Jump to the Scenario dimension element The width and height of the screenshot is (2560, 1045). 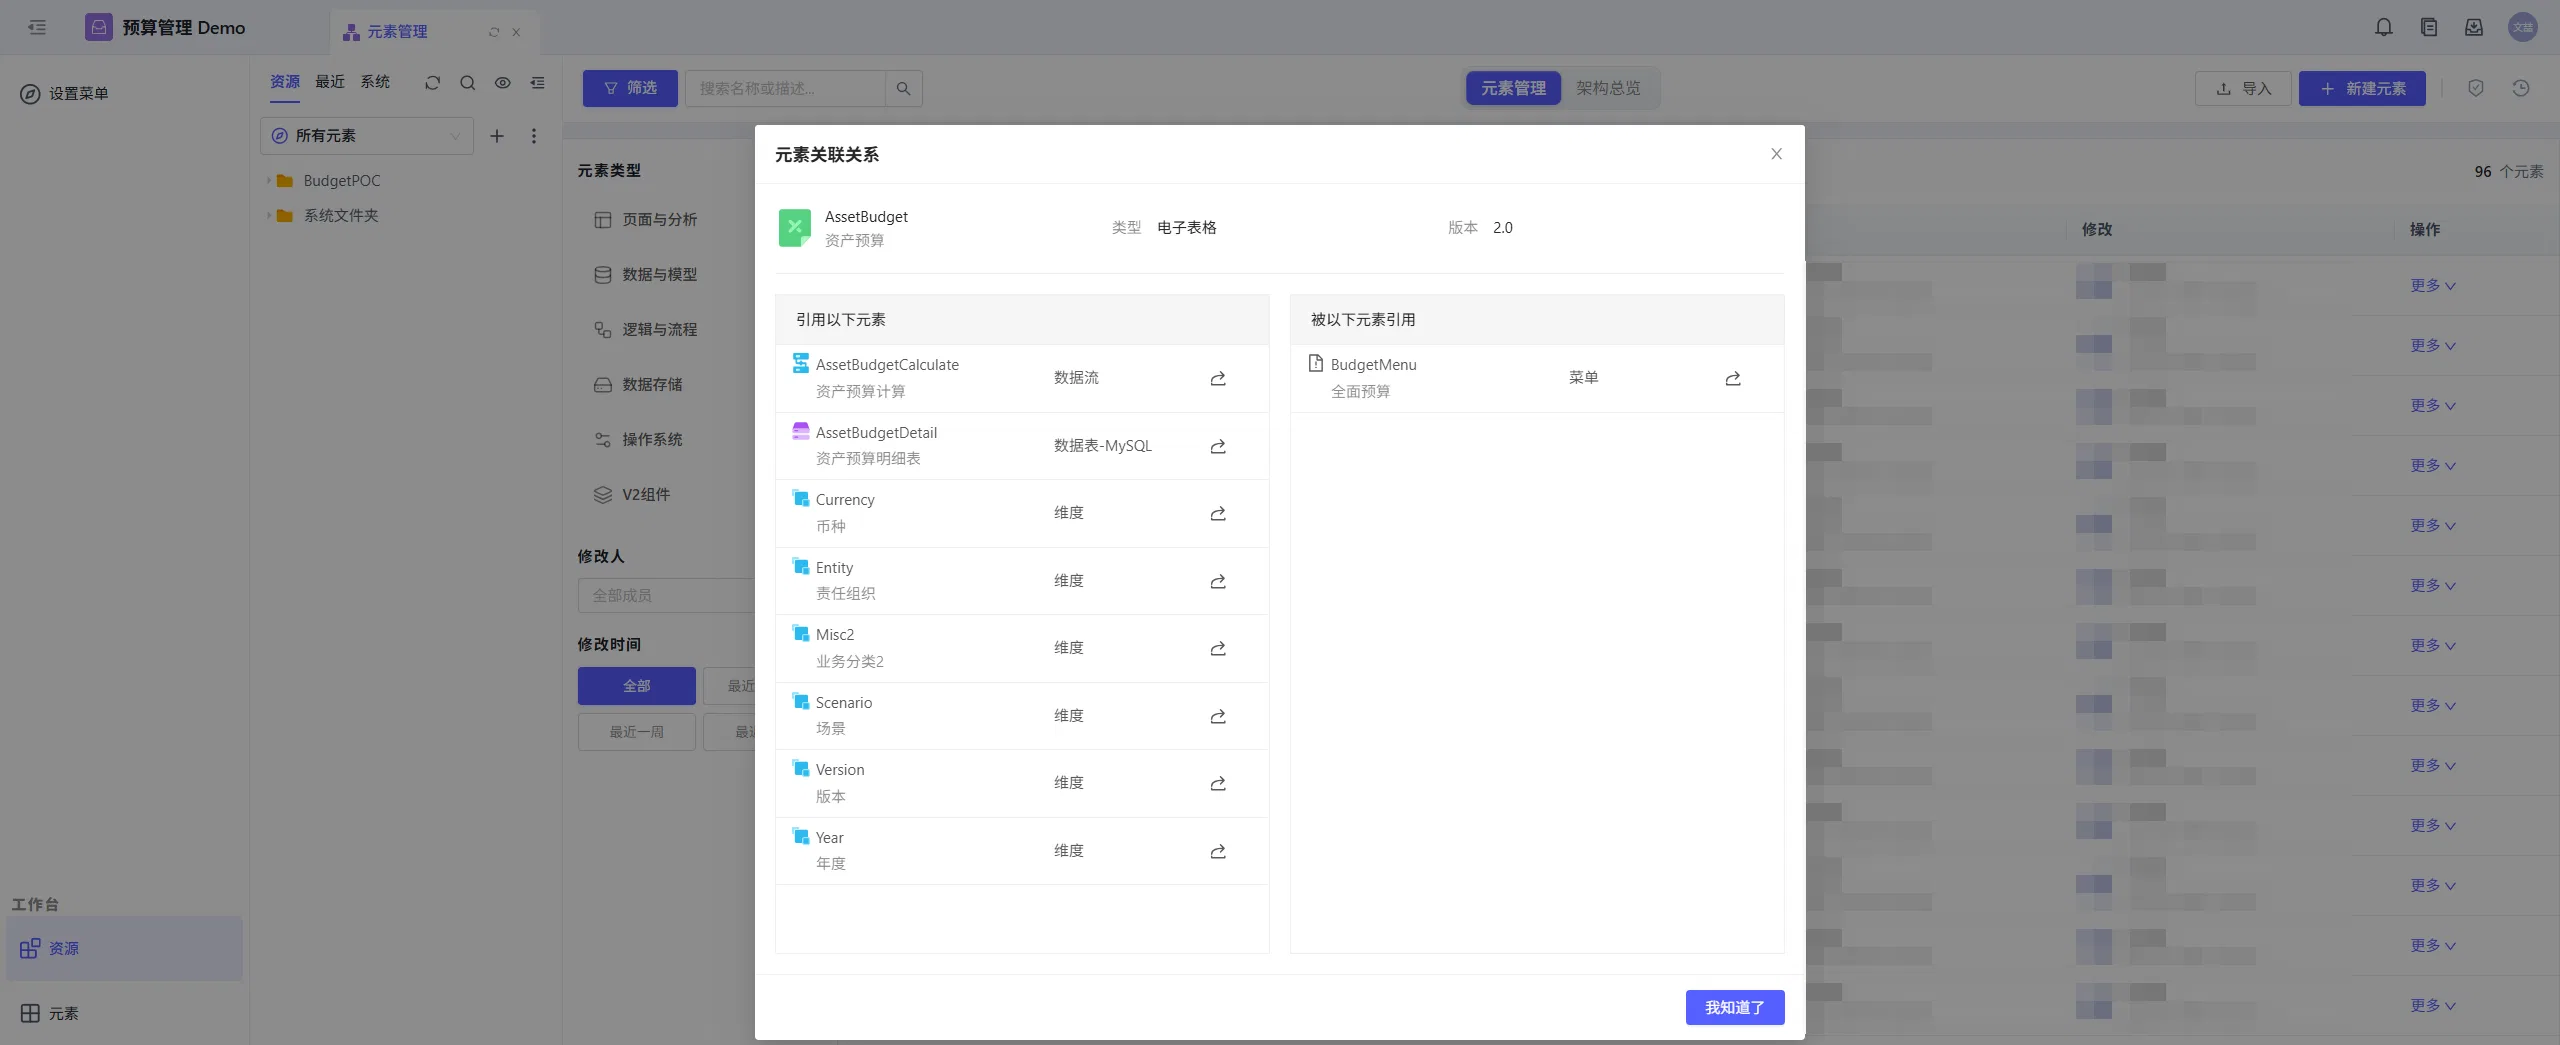[x=1217, y=716]
